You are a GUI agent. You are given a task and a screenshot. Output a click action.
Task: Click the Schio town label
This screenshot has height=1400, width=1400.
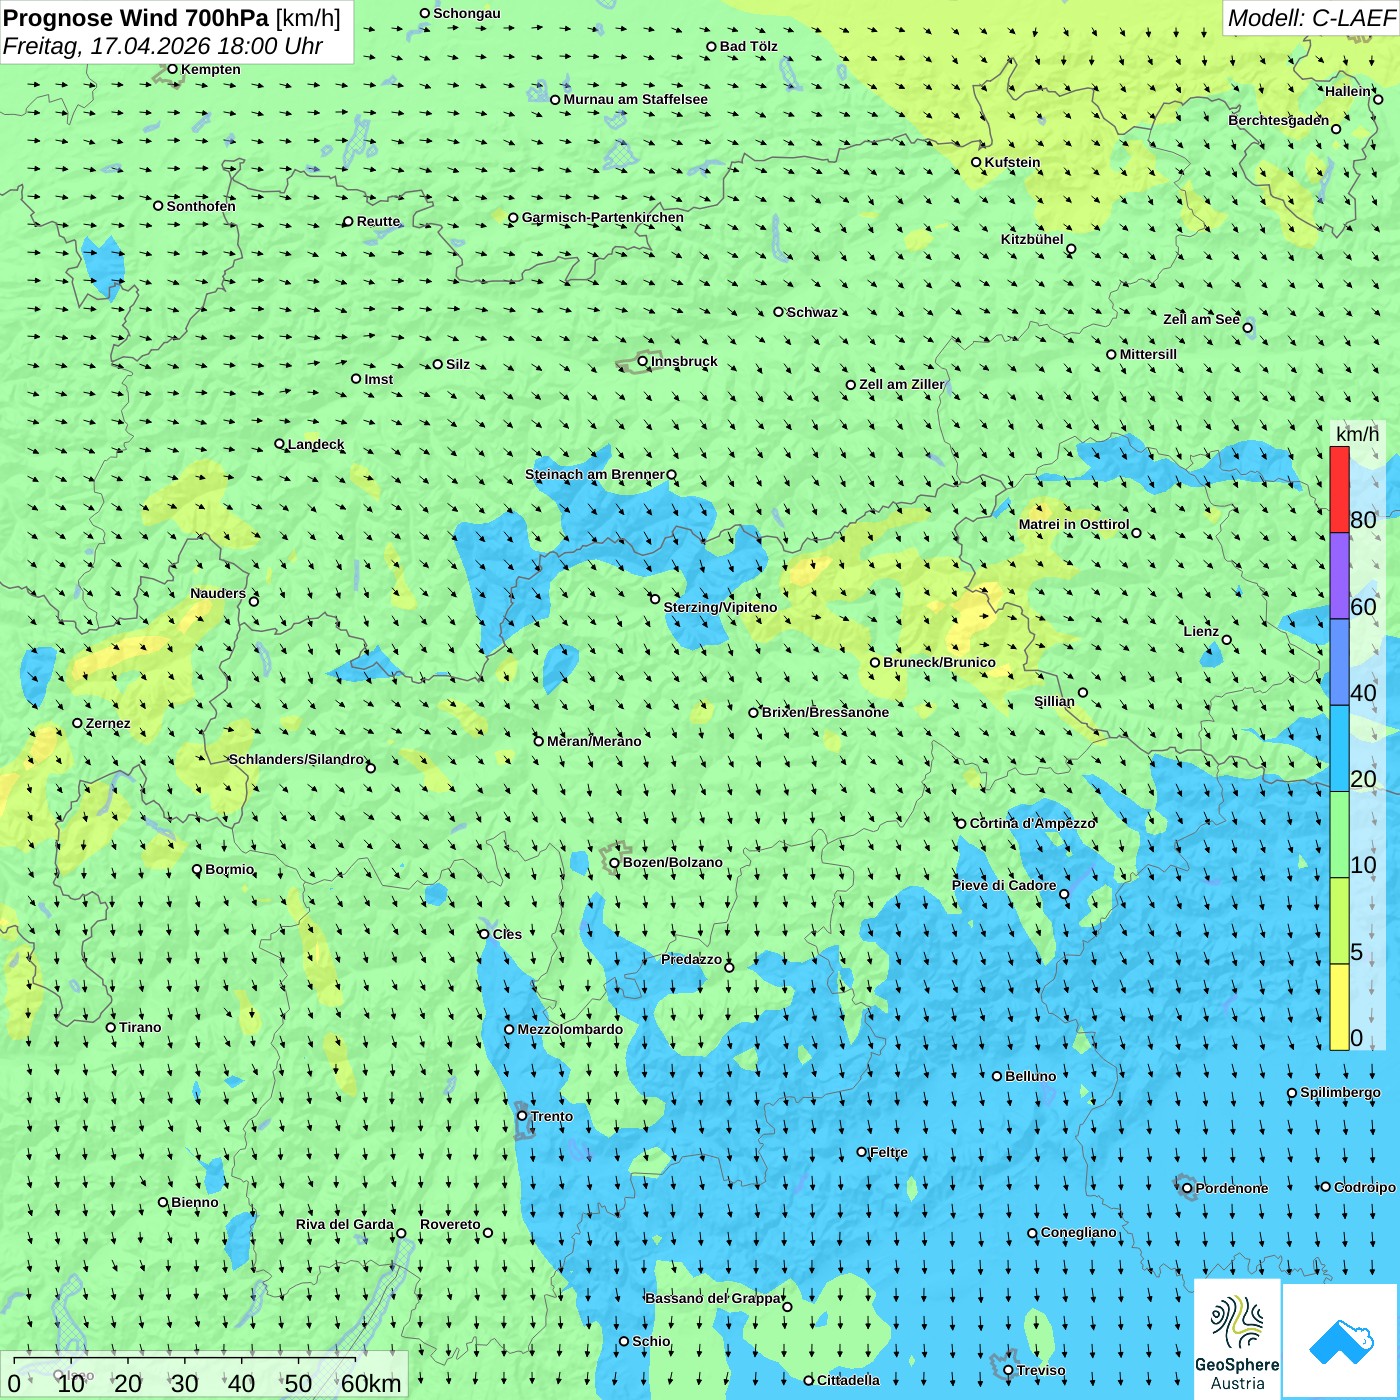click(651, 1341)
